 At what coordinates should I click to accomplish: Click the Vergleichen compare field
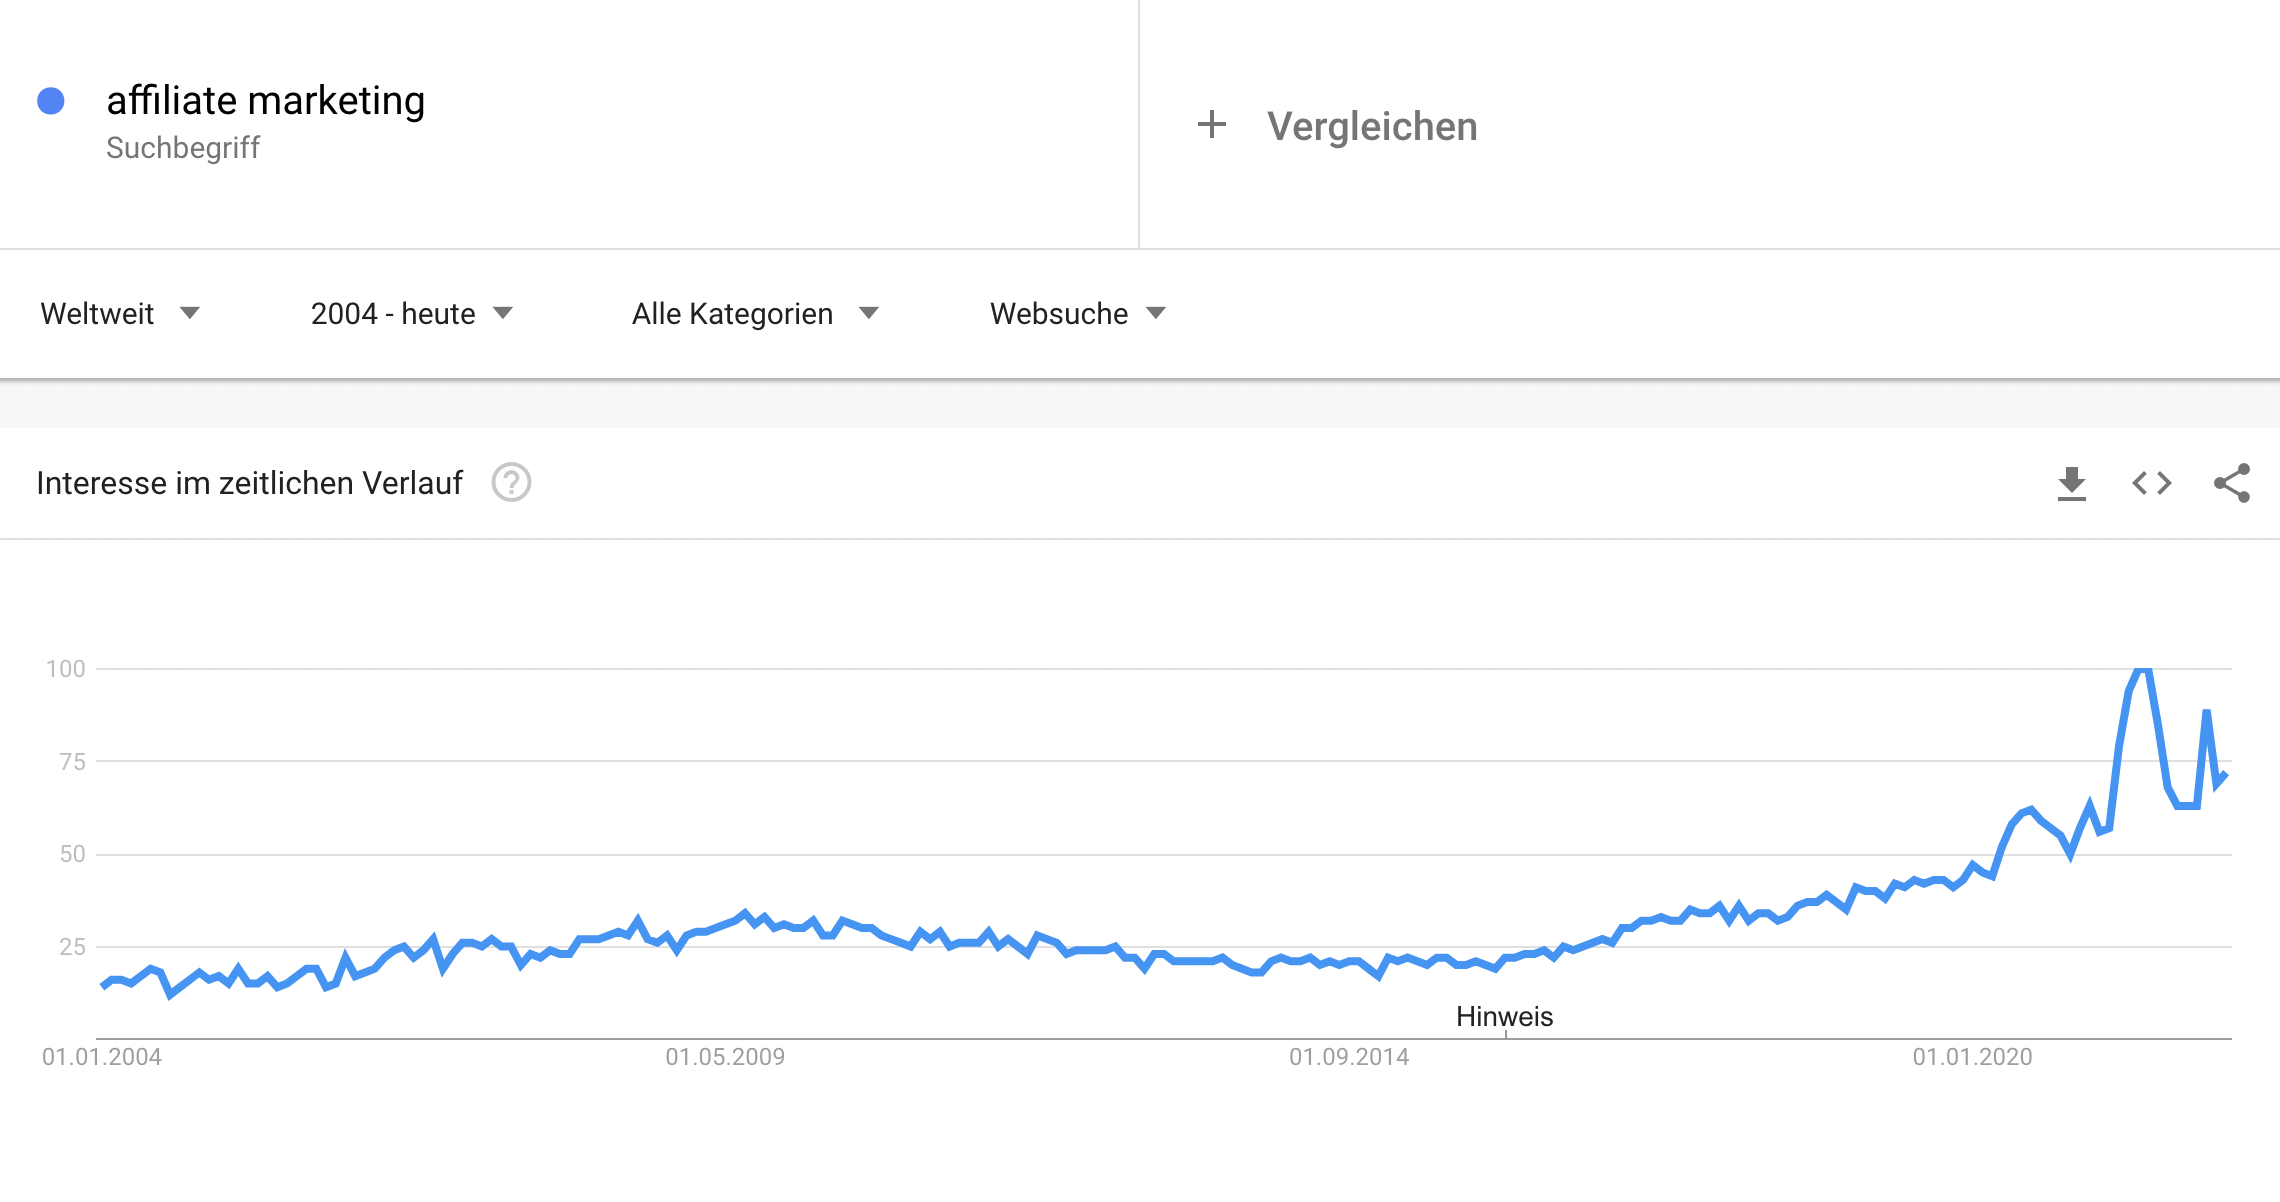1709,125
